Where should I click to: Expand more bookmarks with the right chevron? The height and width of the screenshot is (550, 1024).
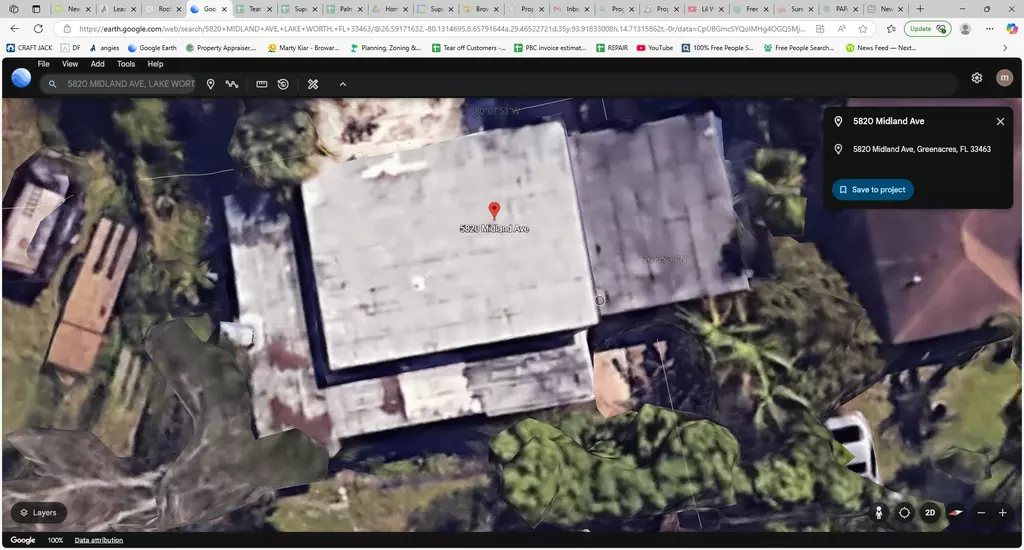[1005, 48]
